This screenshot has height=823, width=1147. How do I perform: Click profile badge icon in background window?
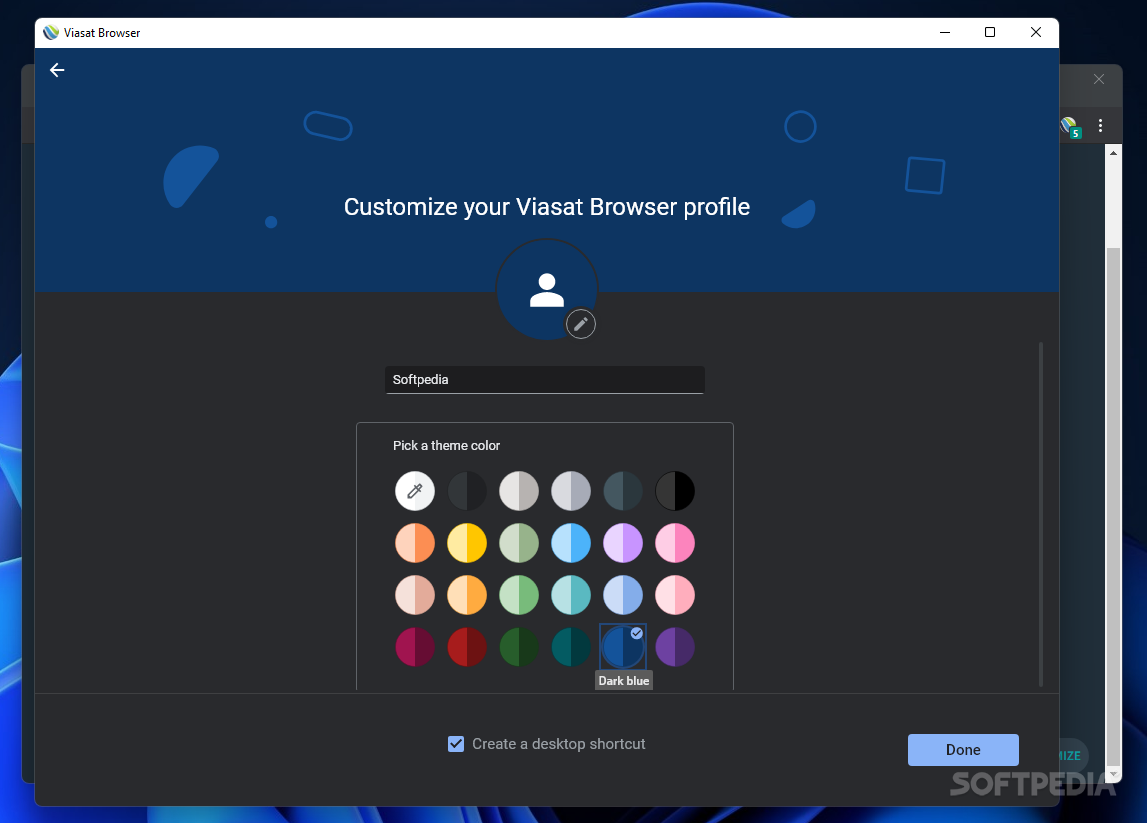pyautogui.click(x=1070, y=127)
